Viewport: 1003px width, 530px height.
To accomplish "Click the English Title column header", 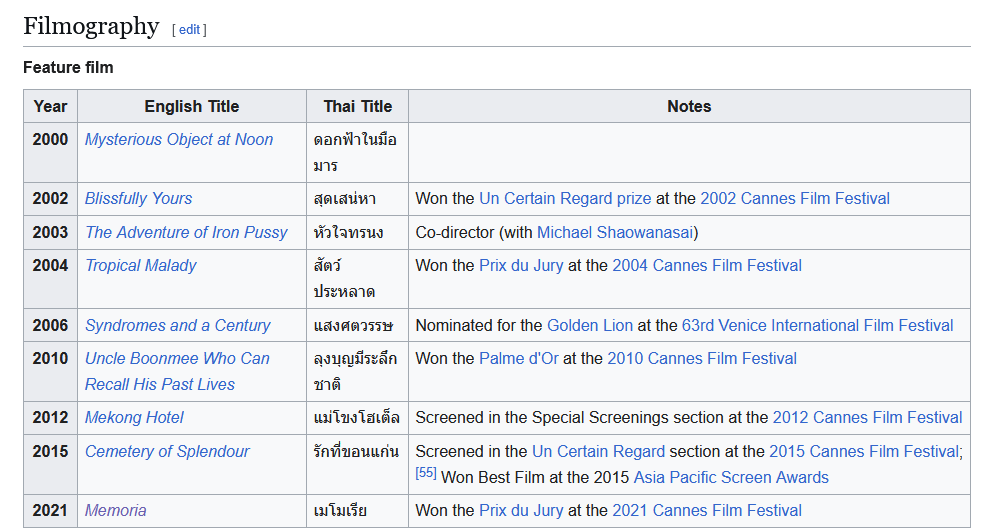I will pos(192,106).
